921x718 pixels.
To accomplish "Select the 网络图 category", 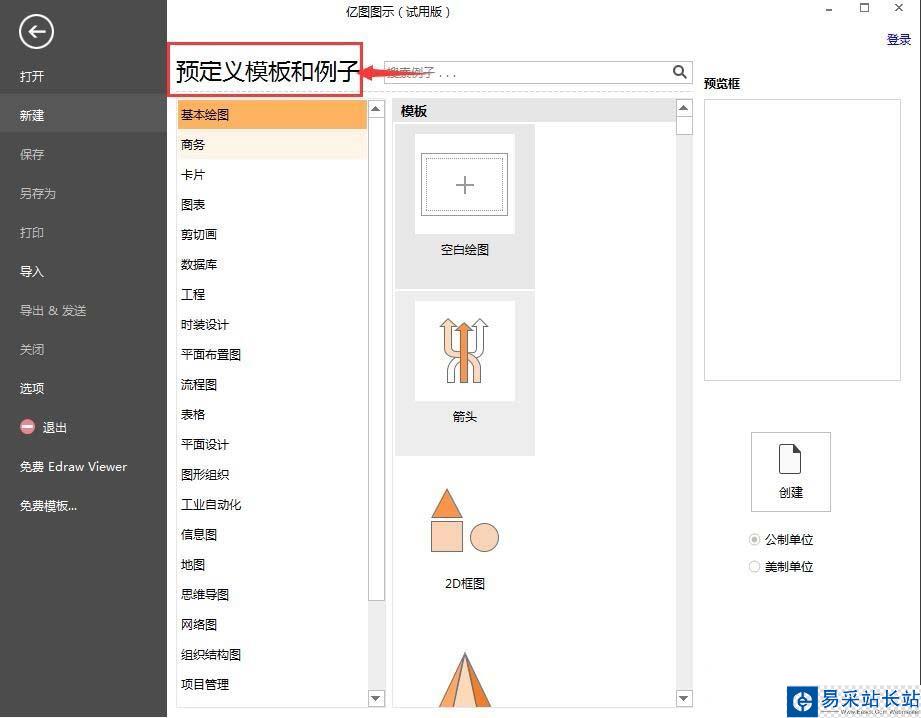I will [273, 625].
